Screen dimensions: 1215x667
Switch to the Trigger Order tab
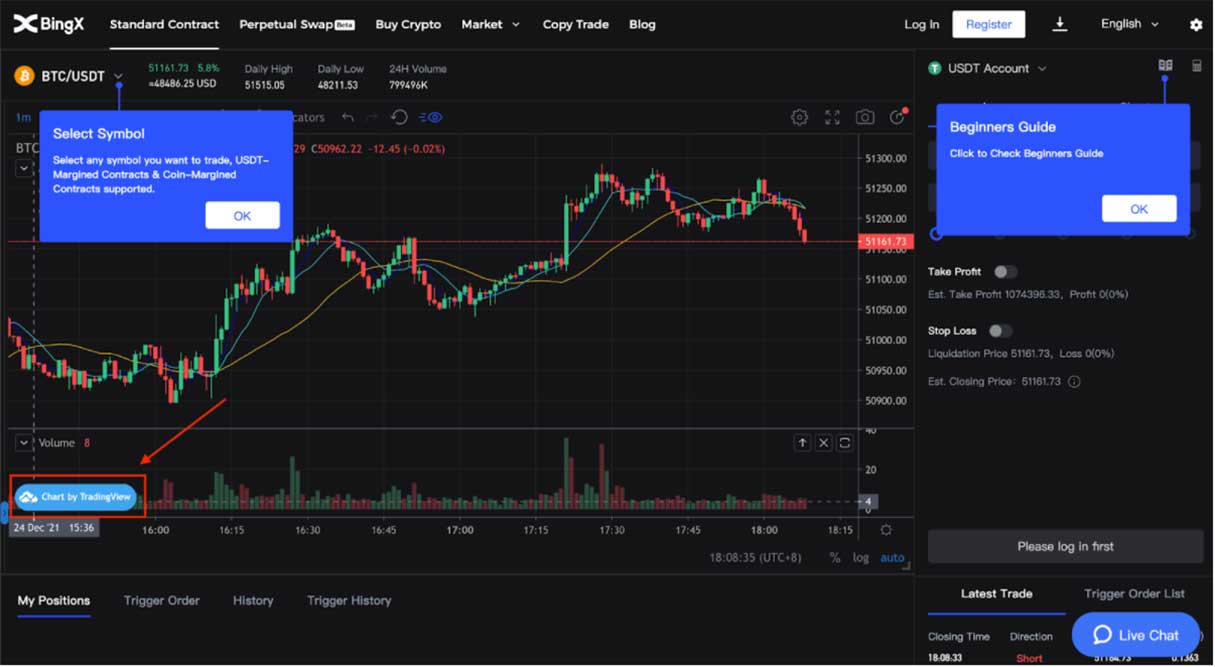pos(162,601)
